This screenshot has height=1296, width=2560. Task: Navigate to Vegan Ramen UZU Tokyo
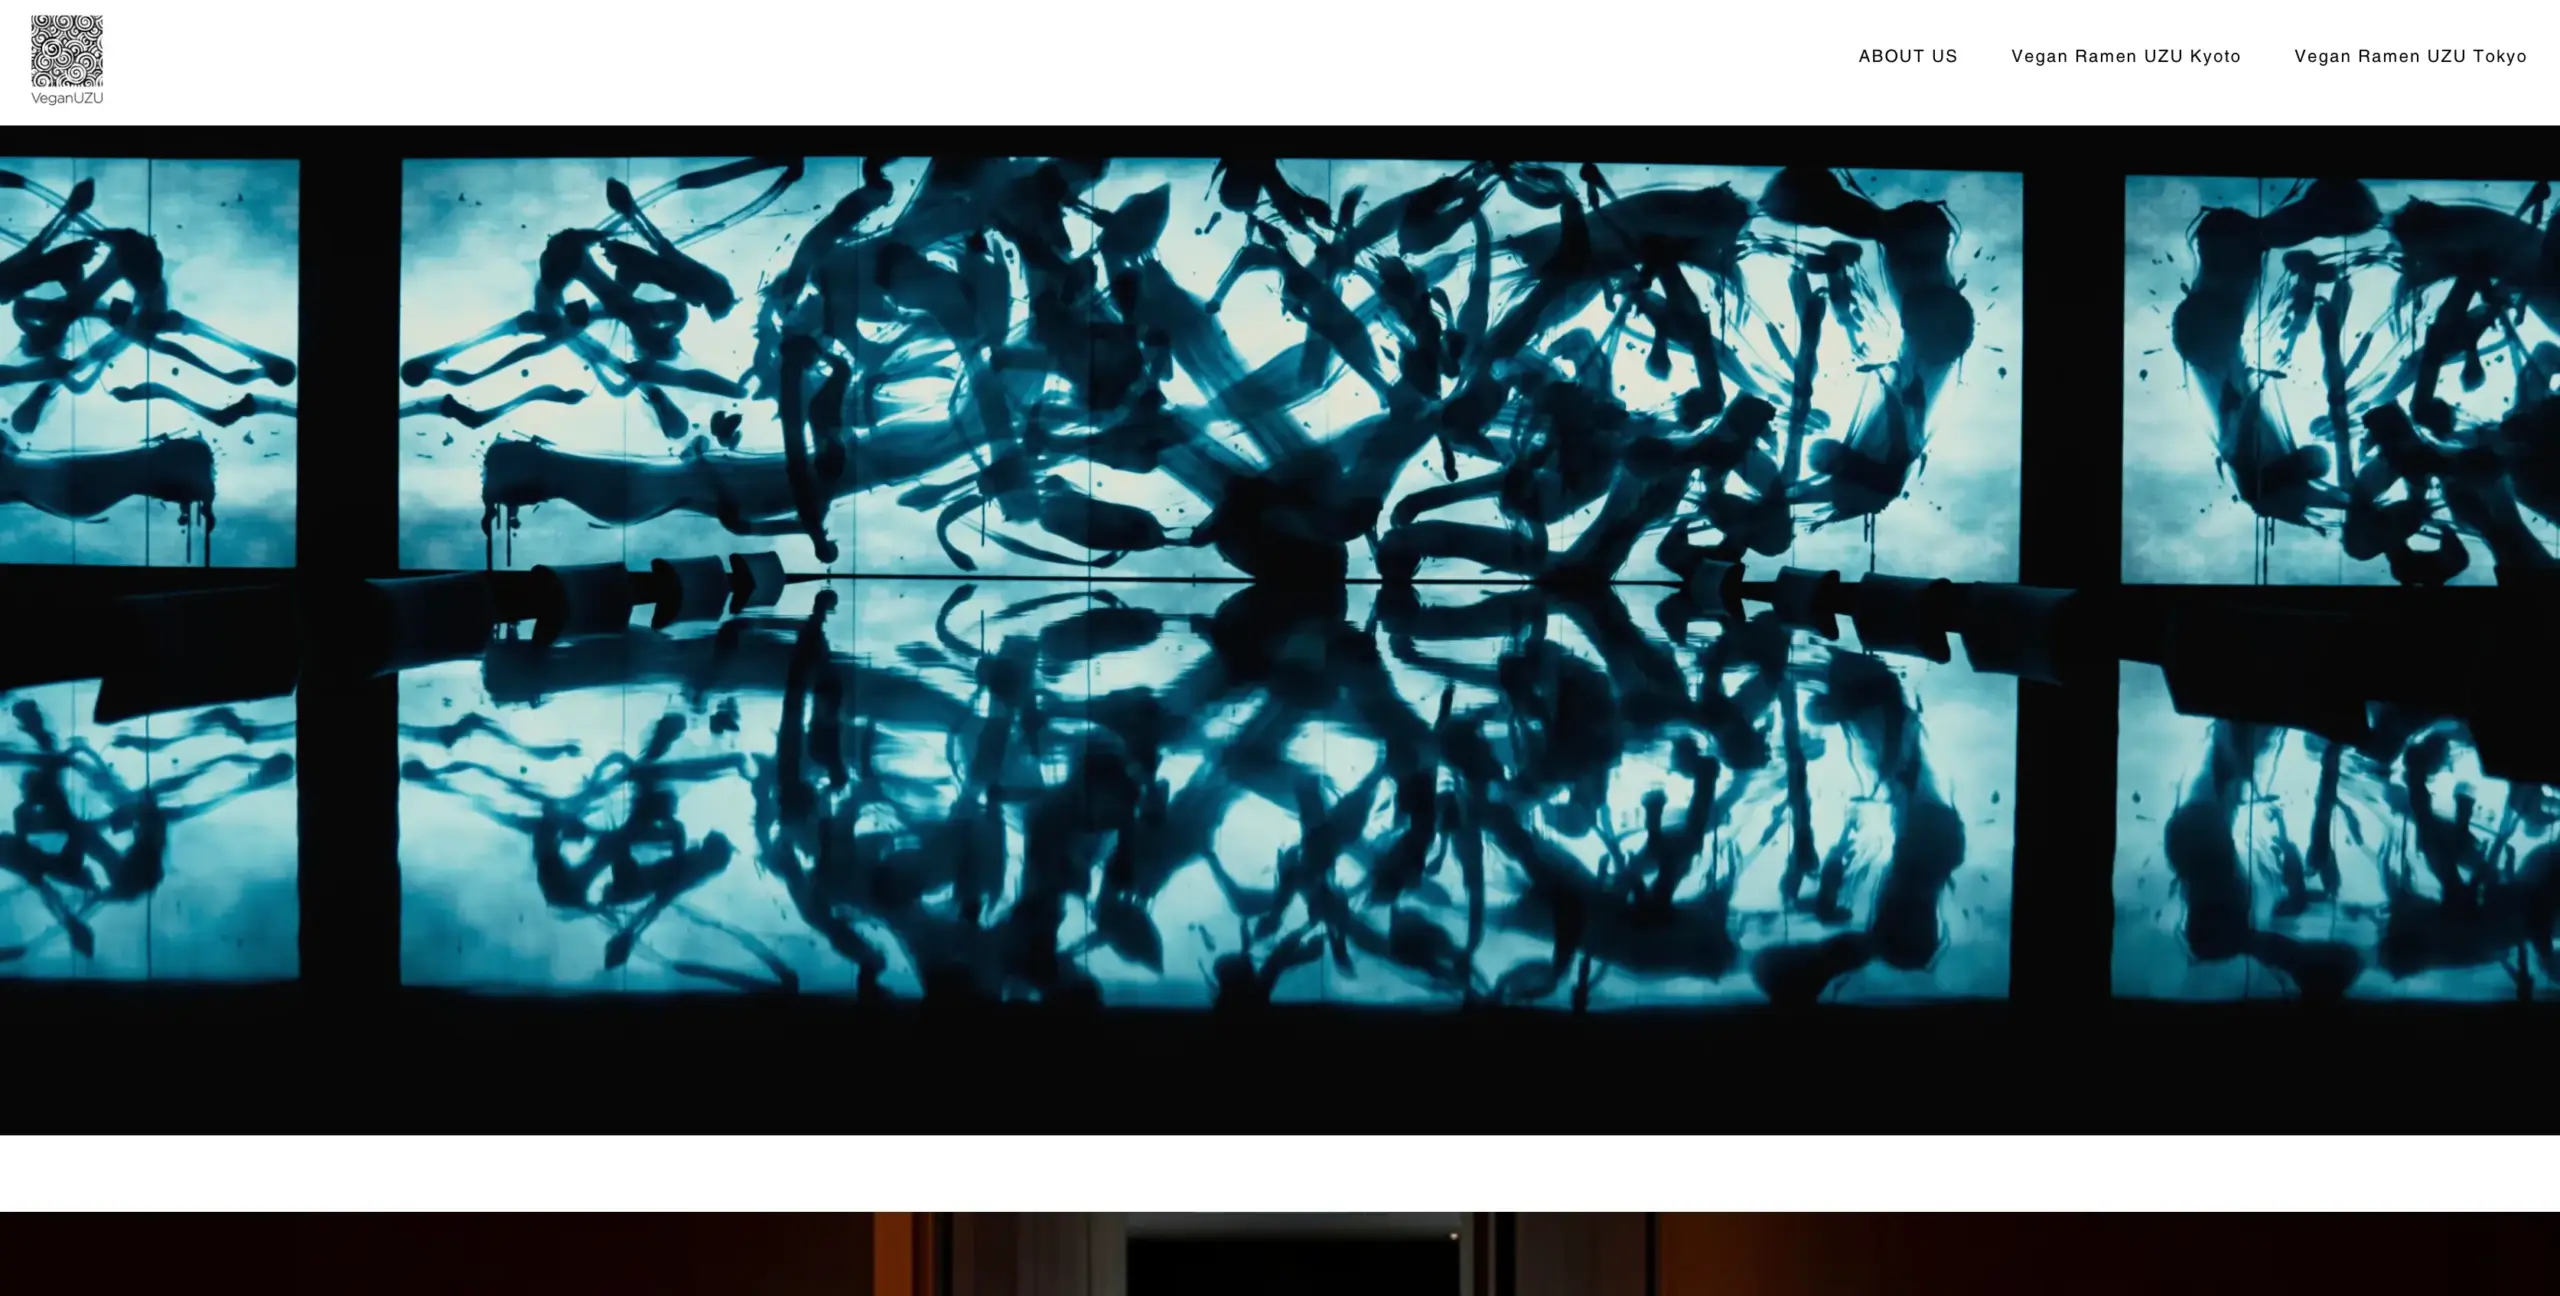(2410, 57)
